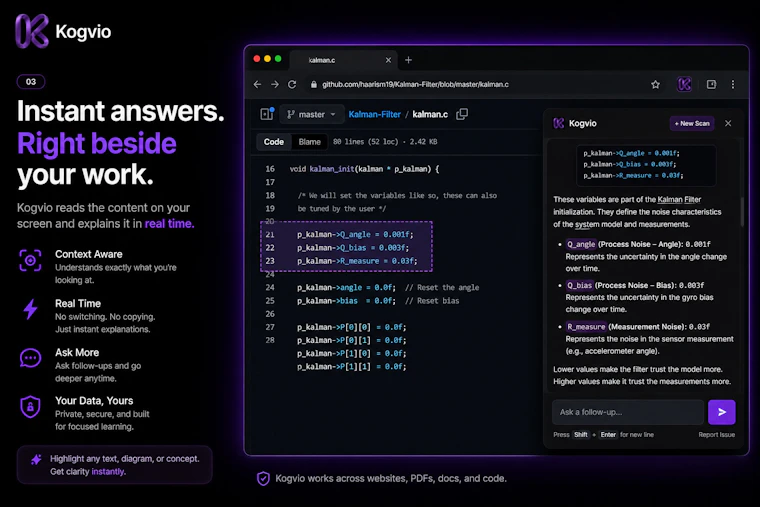Bookmark the page with the star icon

click(655, 85)
